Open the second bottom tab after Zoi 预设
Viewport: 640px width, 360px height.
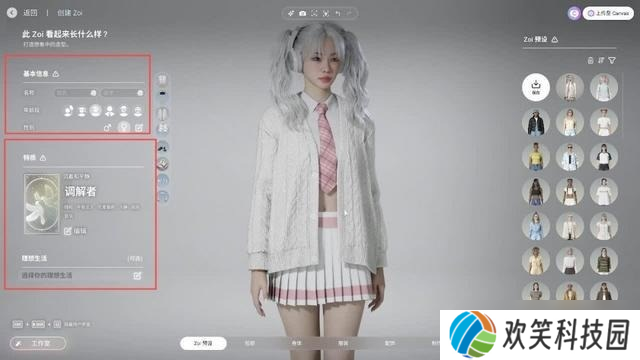pyautogui.click(x=250, y=343)
